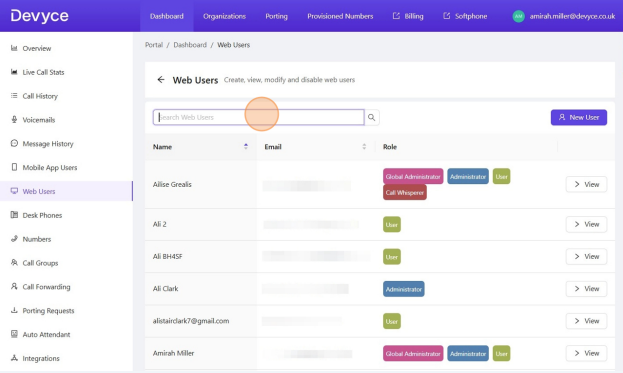623x373 pixels.
Task: Focus the Search Web Users field
Action: [x=258, y=117]
